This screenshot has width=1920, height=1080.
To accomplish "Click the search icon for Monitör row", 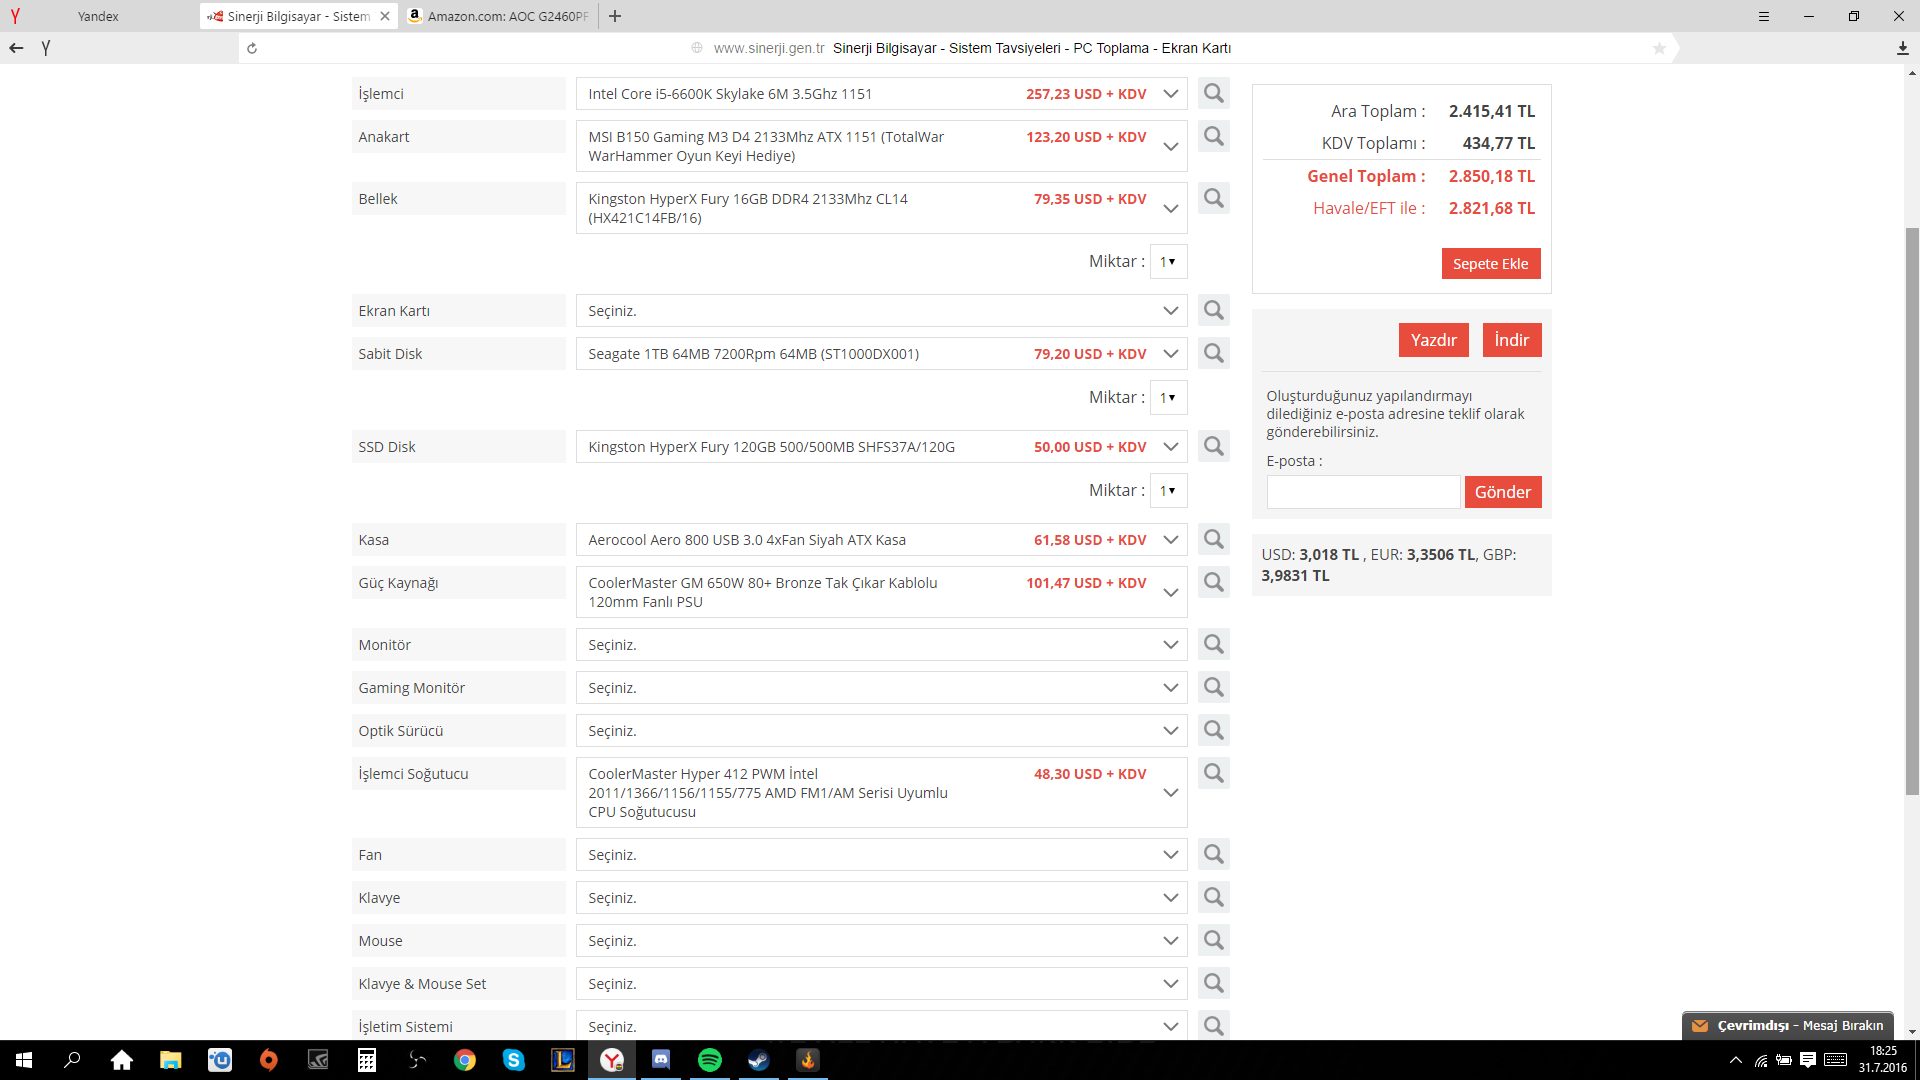I will (x=1213, y=645).
